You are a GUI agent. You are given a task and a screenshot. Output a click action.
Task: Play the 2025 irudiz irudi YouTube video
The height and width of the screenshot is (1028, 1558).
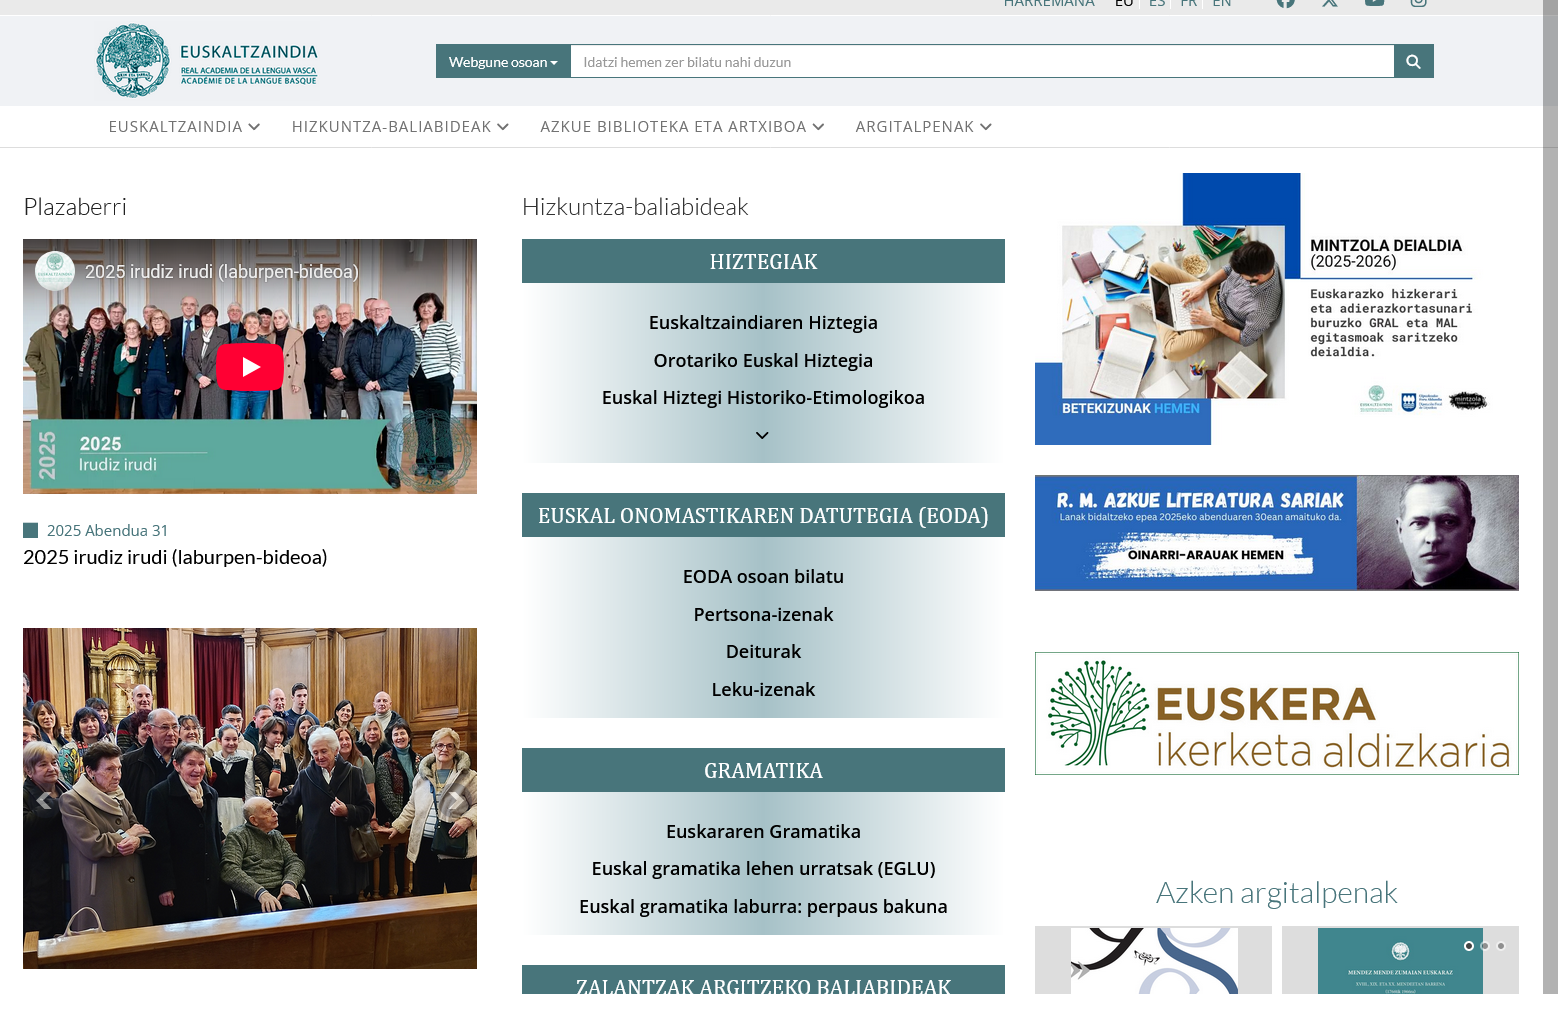tap(250, 367)
